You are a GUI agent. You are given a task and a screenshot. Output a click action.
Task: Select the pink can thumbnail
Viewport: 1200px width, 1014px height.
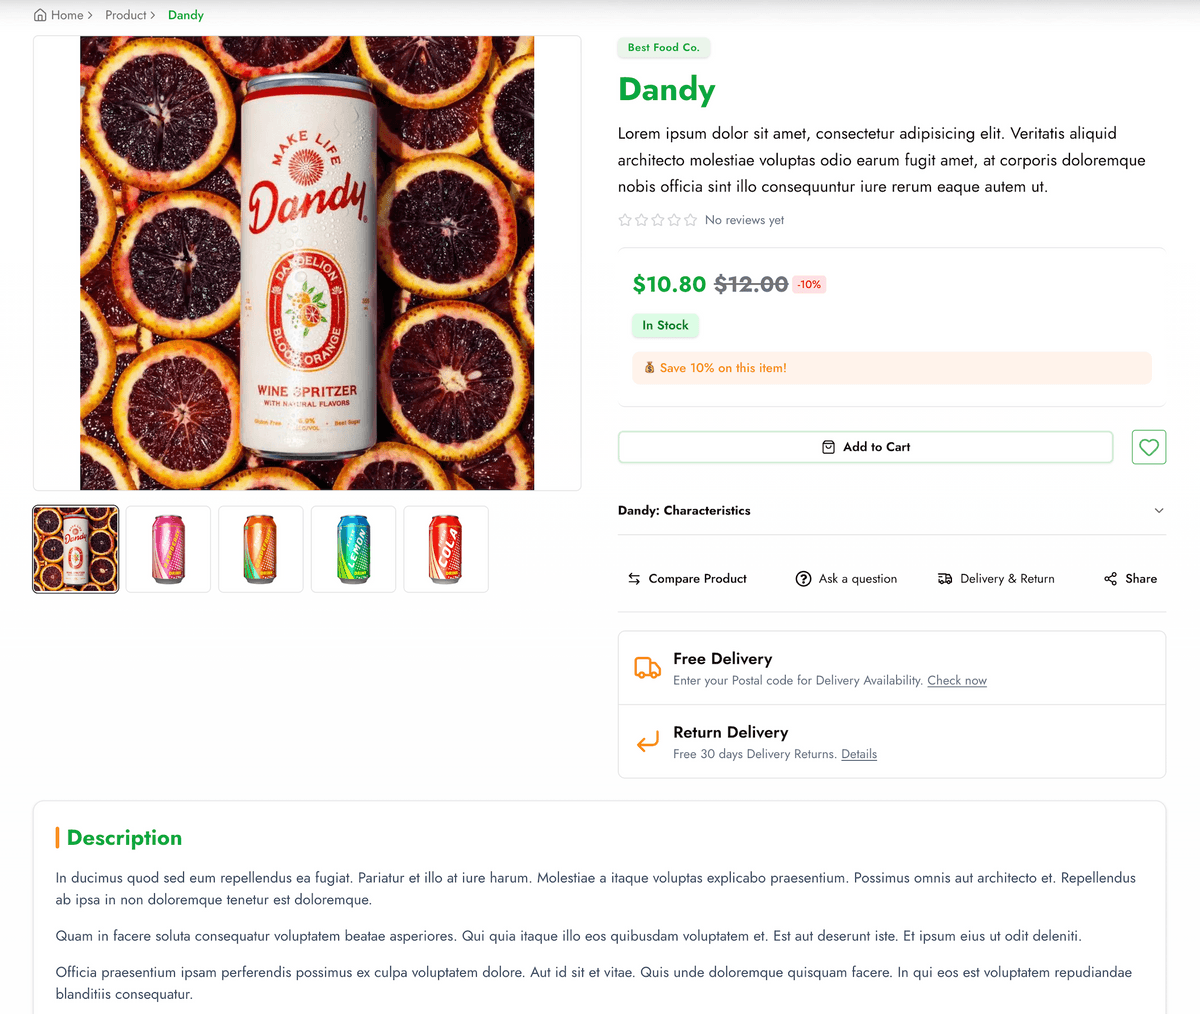168,549
